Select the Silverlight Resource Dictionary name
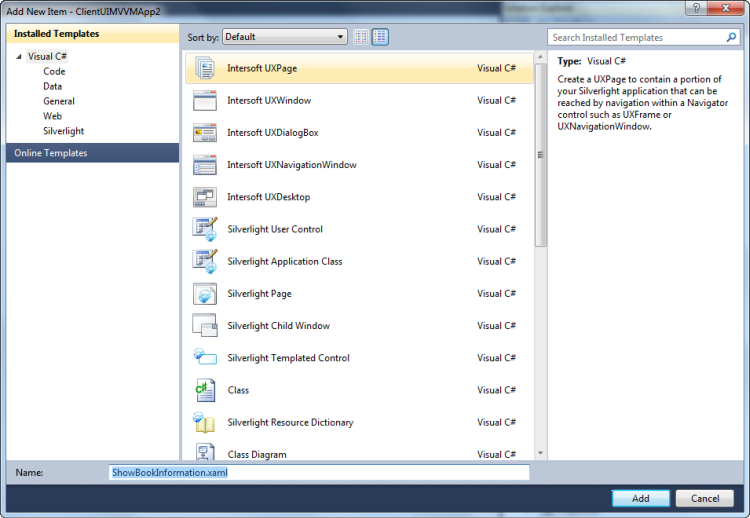750x518 pixels. tap(290, 422)
